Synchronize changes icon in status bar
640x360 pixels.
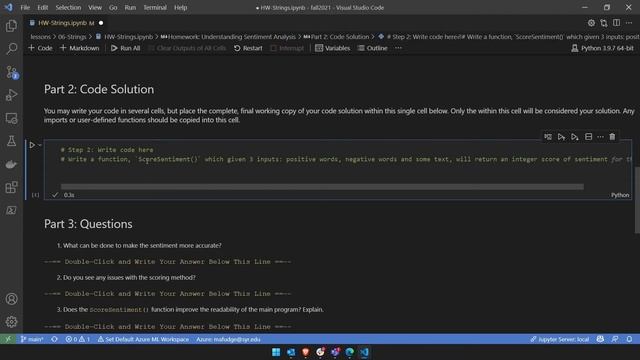tap(54, 339)
